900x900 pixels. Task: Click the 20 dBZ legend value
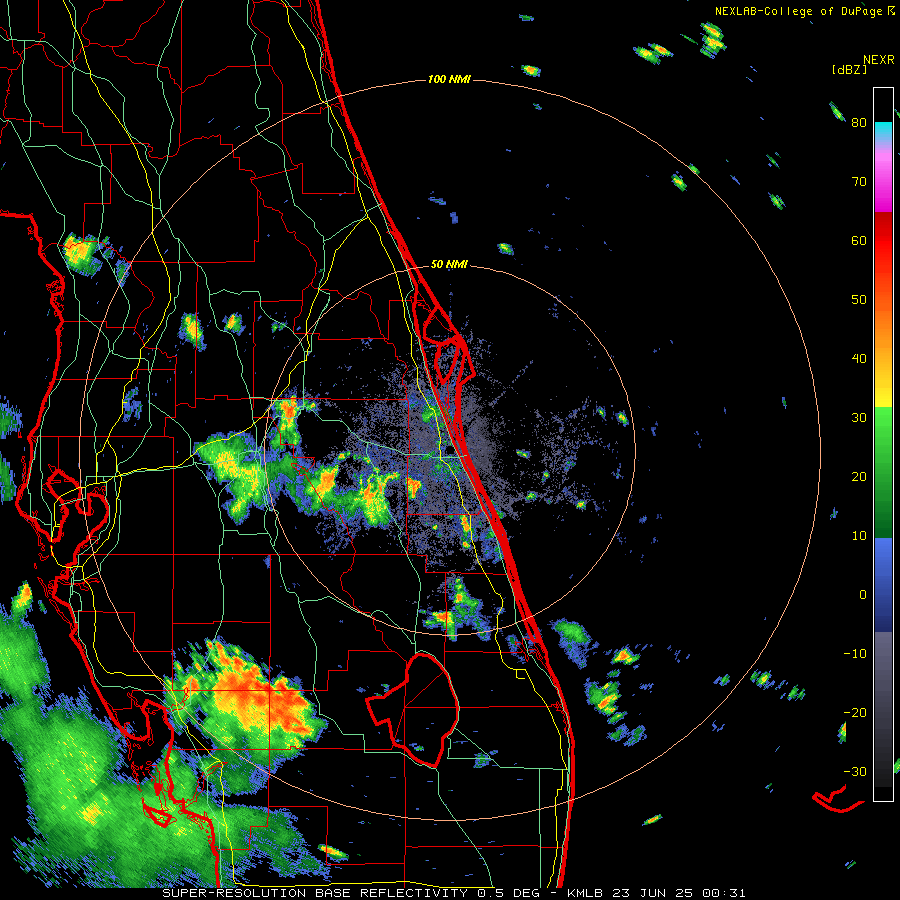pyautogui.click(x=859, y=477)
